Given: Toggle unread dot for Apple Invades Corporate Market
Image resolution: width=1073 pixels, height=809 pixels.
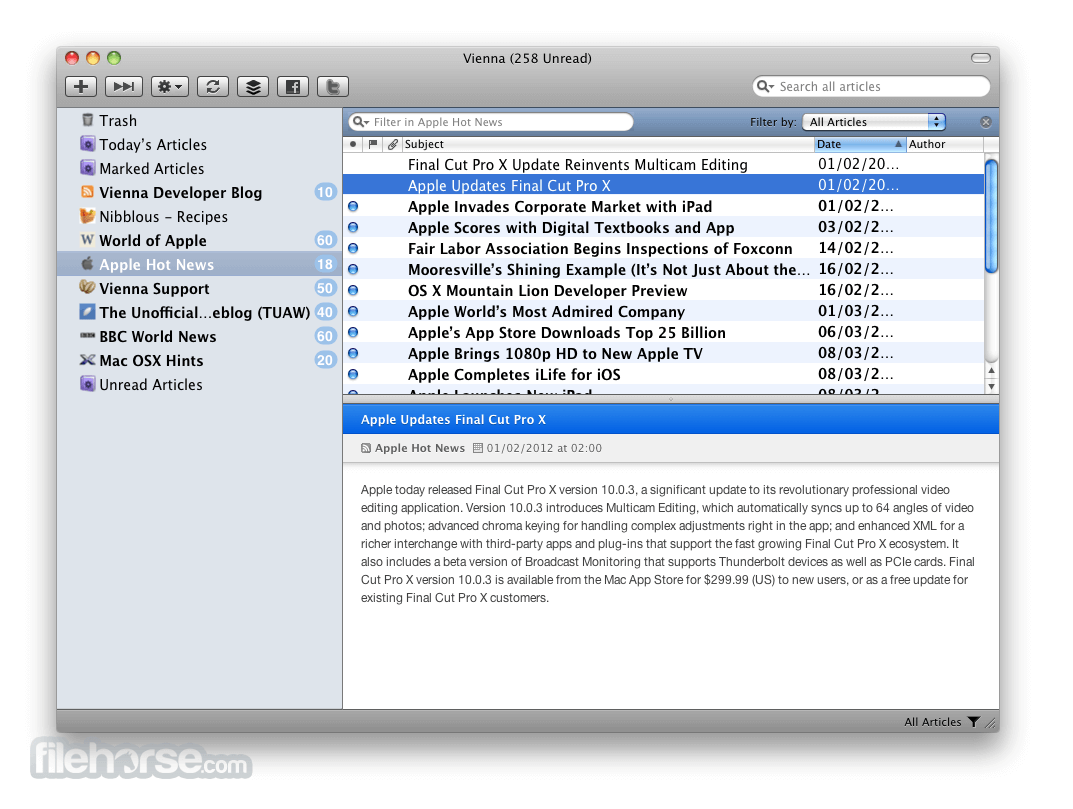Looking at the screenshot, I should tap(353, 206).
